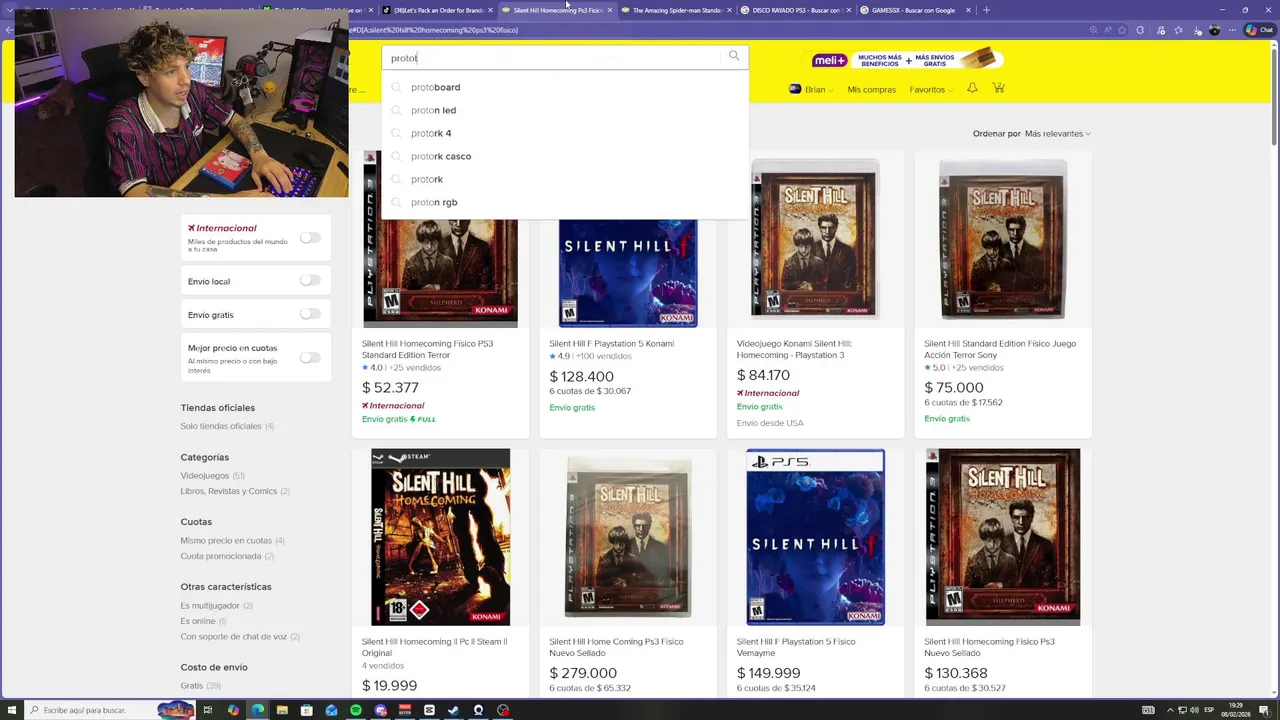Click the browser zoom magnifier icon

[x=1093, y=30]
